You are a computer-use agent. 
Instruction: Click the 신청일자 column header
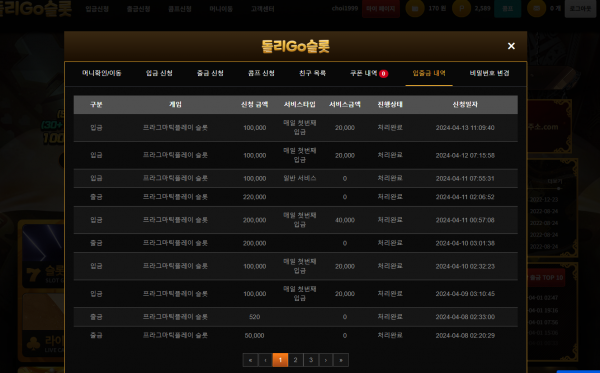(x=465, y=104)
